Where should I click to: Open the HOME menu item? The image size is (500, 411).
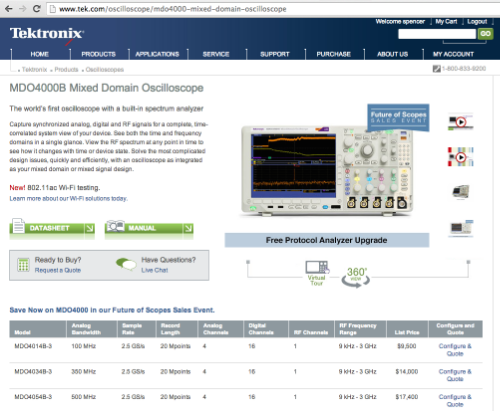point(40,54)
